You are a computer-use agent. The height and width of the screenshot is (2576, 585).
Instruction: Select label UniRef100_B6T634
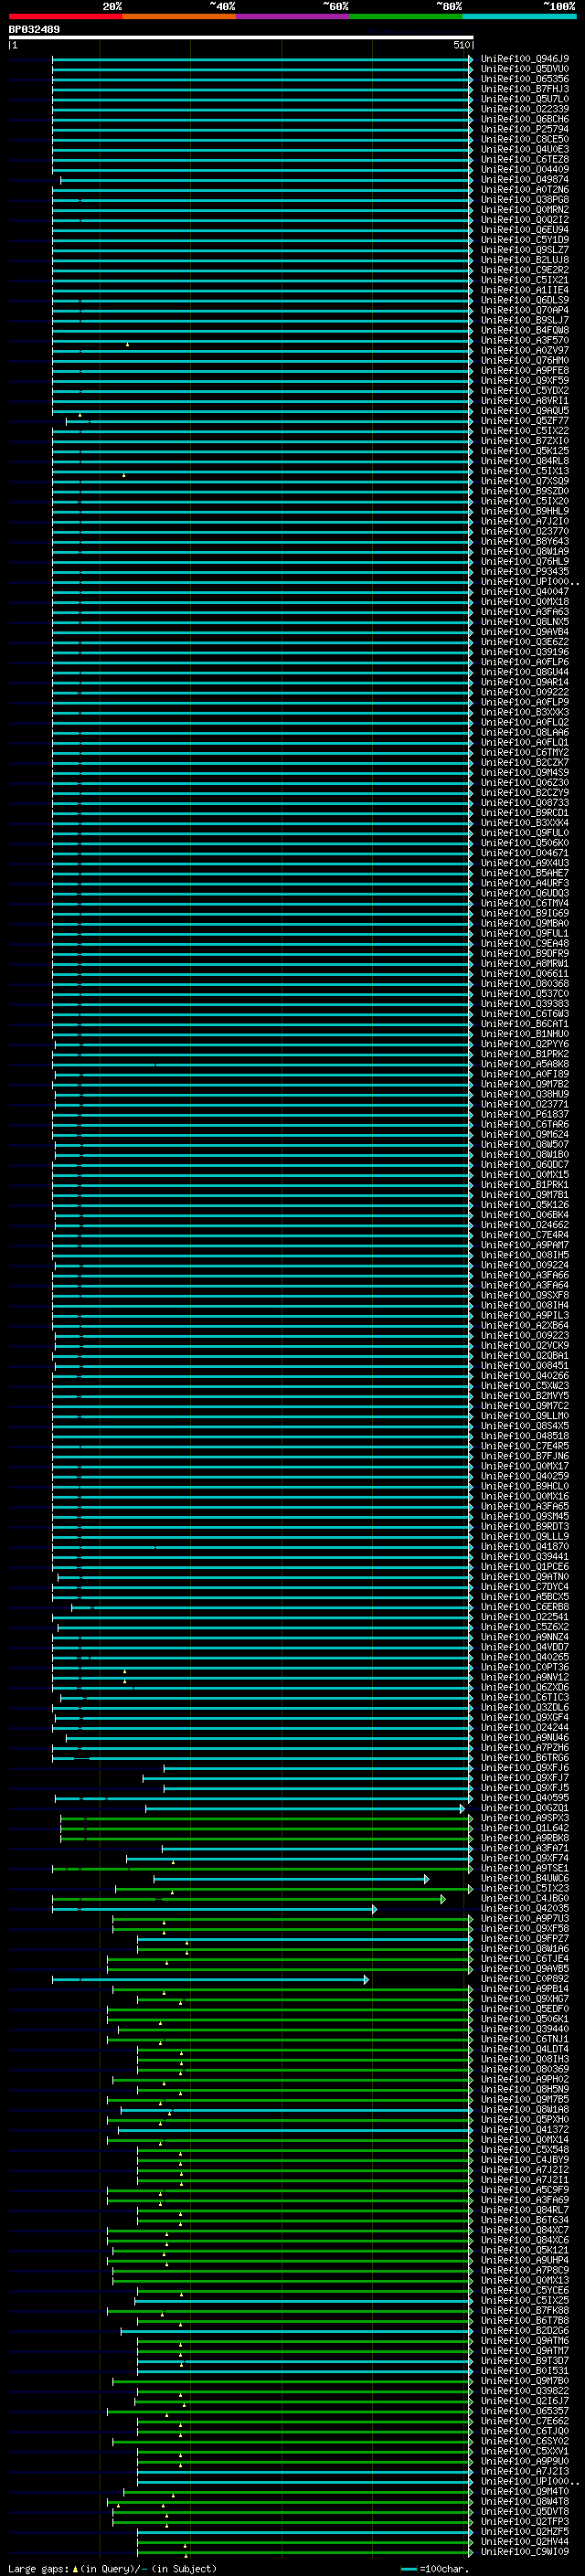525,2220
